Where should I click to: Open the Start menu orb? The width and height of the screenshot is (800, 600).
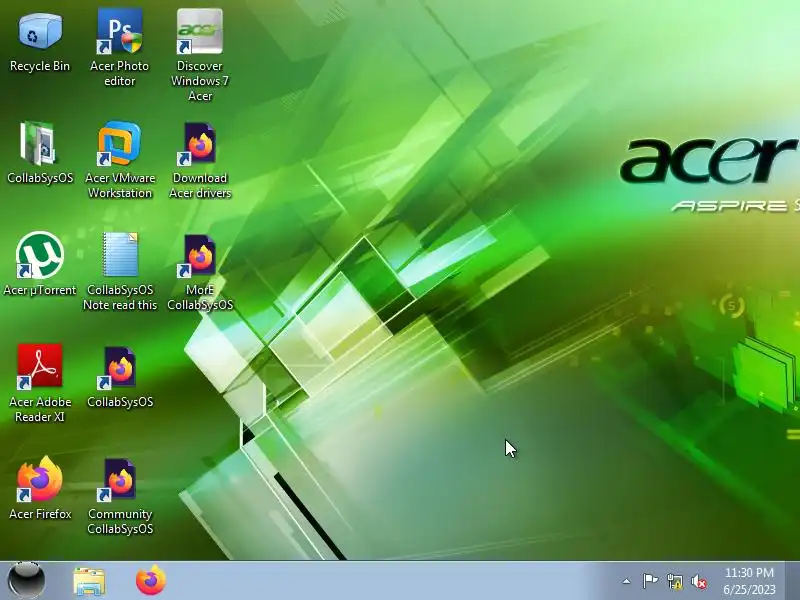coord(26,581)
